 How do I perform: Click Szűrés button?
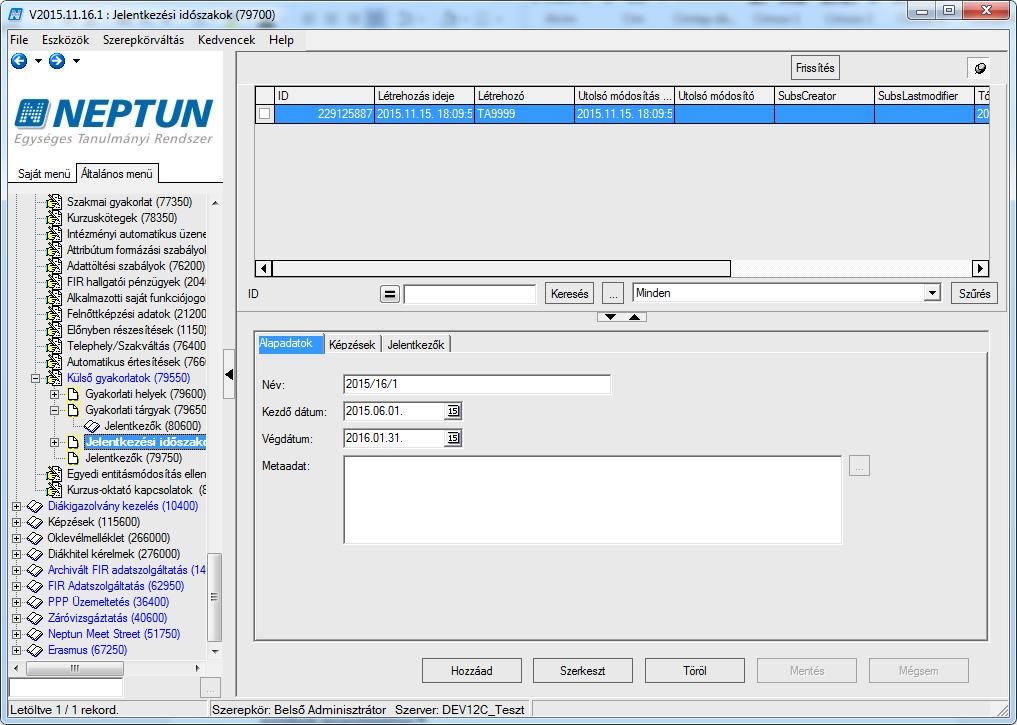pos(974,294)
